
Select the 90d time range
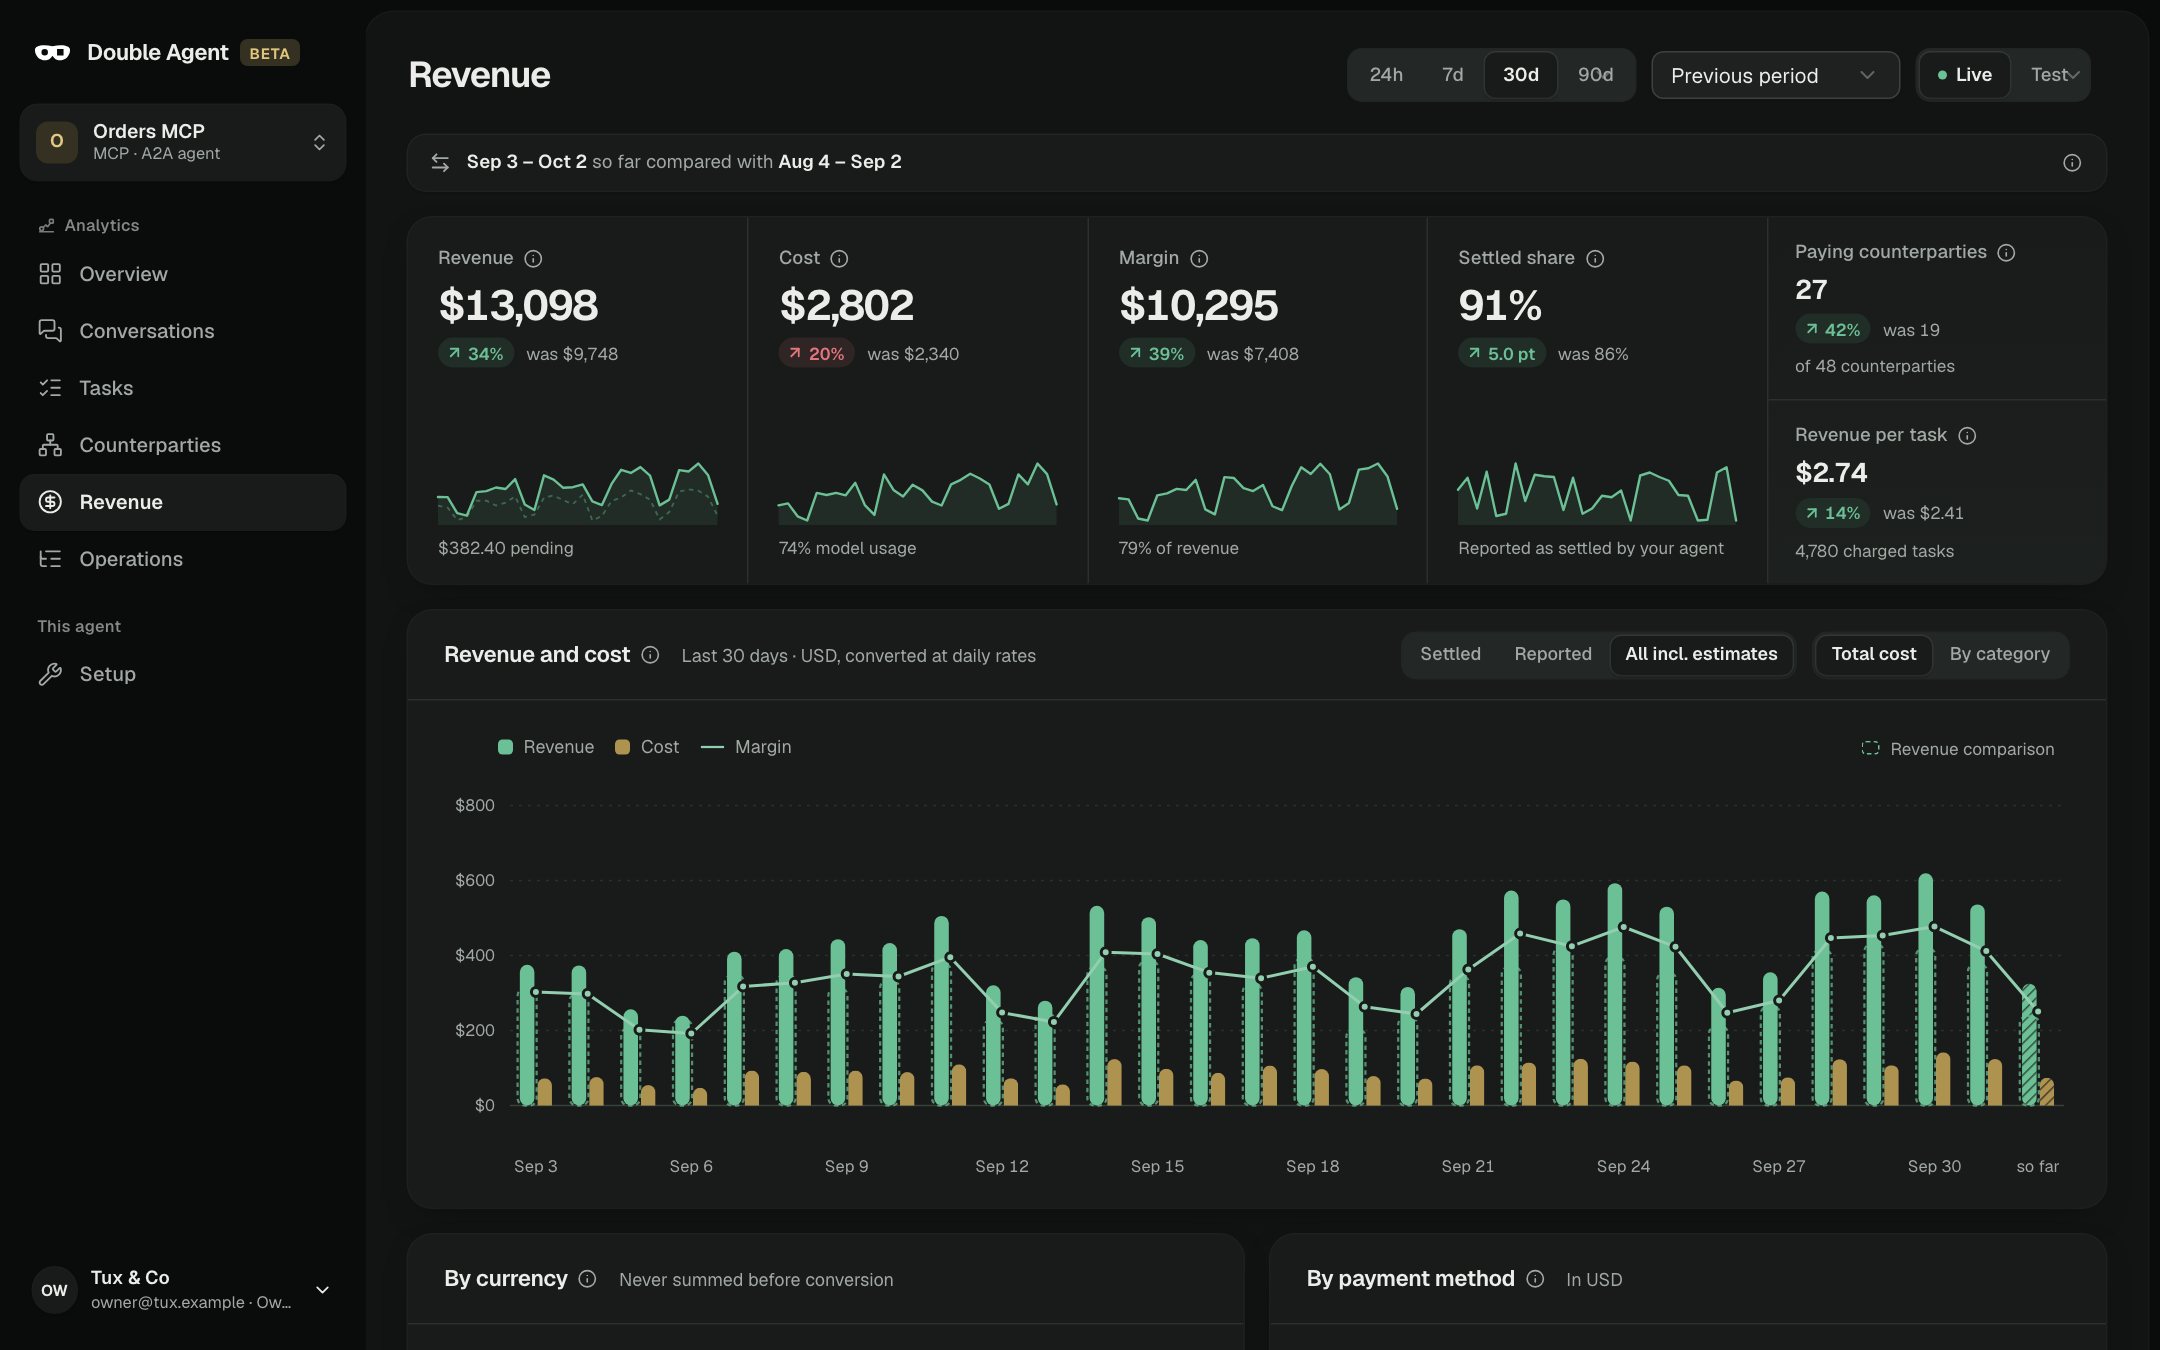click(1596, 75)
